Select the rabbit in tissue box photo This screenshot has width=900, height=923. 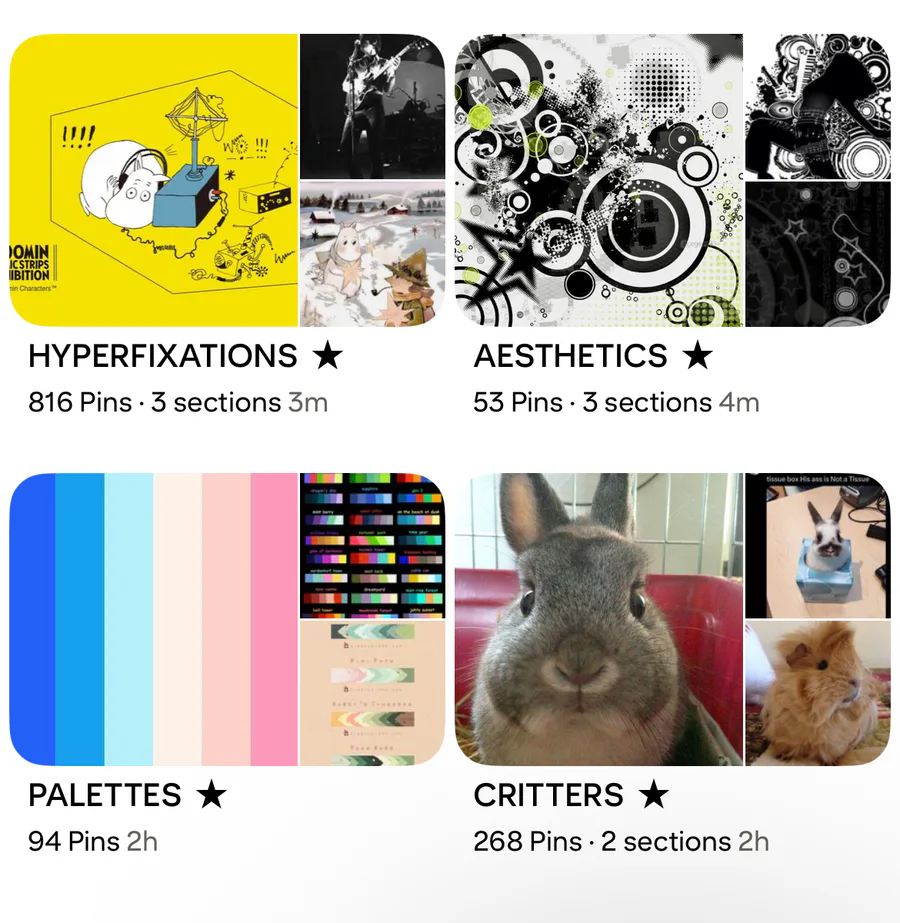818,546
